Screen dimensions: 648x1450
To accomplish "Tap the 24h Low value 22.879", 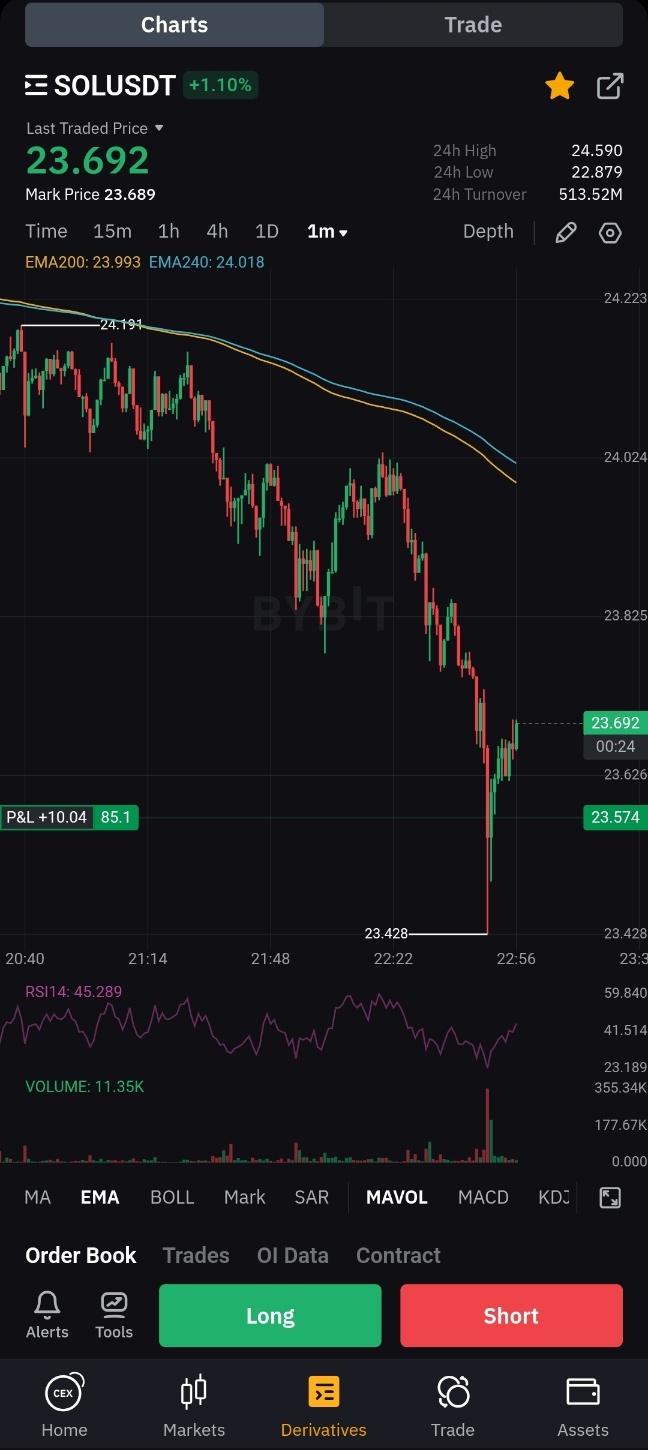I will [x=597, y=172].
